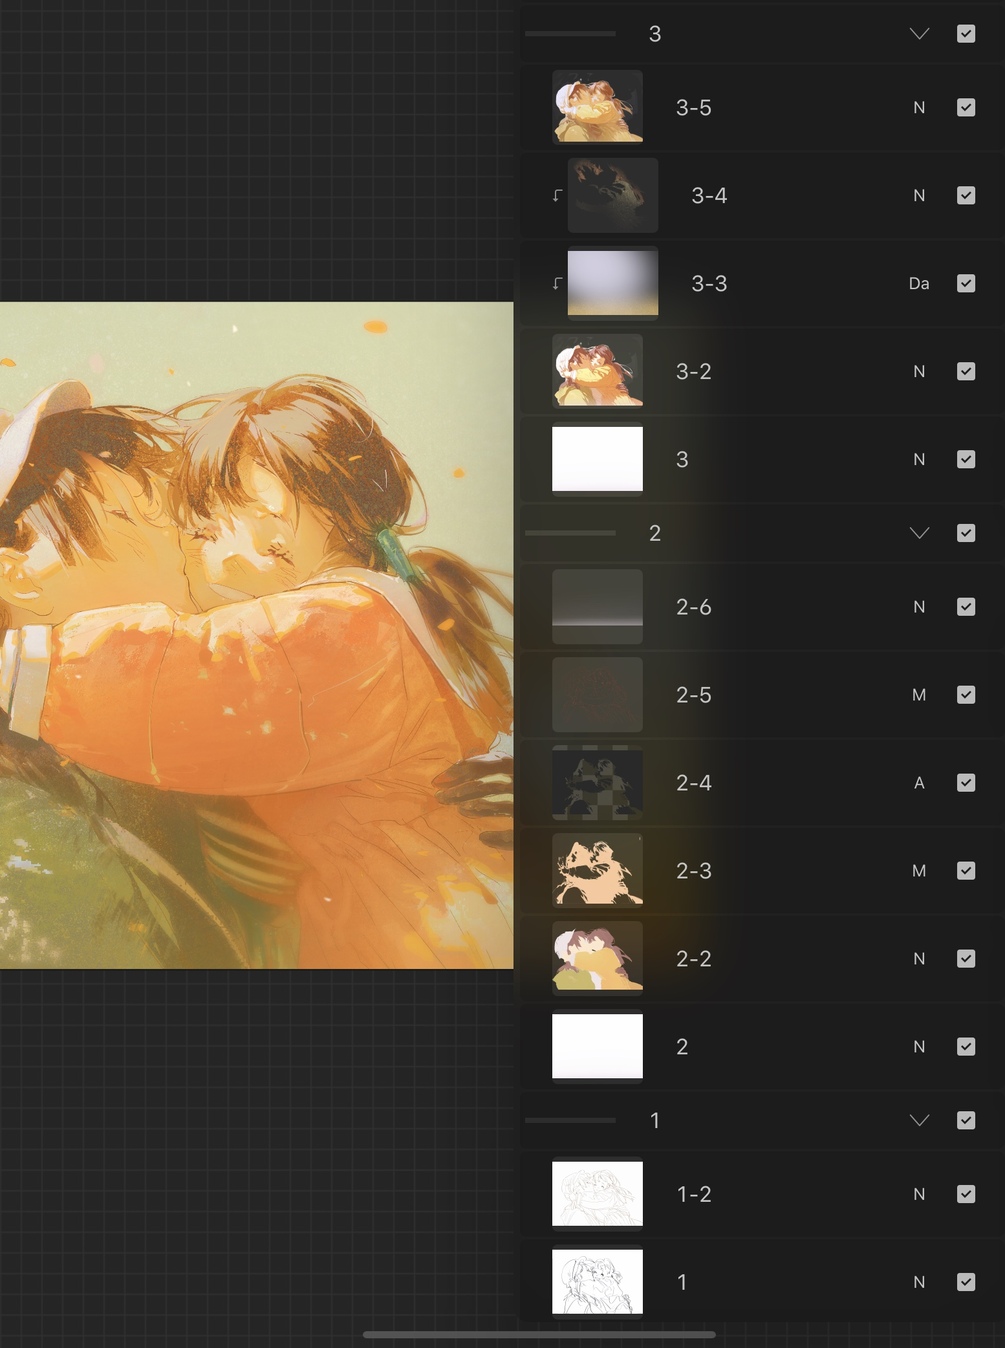Open blend mode N of layer 1
Viewport: 1005px width, 1348px height.
pos(919,1282)
